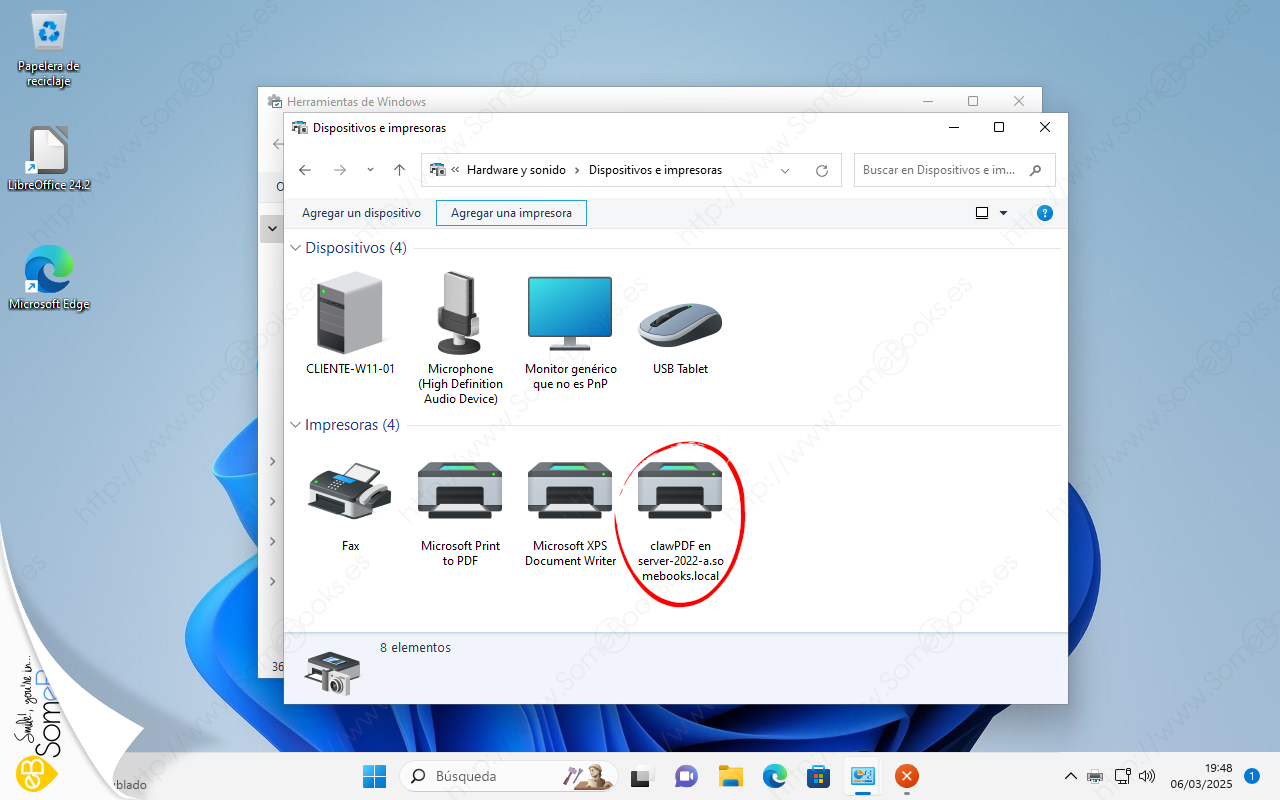Select the CLIENTE-W11-01 computer device
1280x800 pixels.
pyautogui.click(x=350, y=315)
